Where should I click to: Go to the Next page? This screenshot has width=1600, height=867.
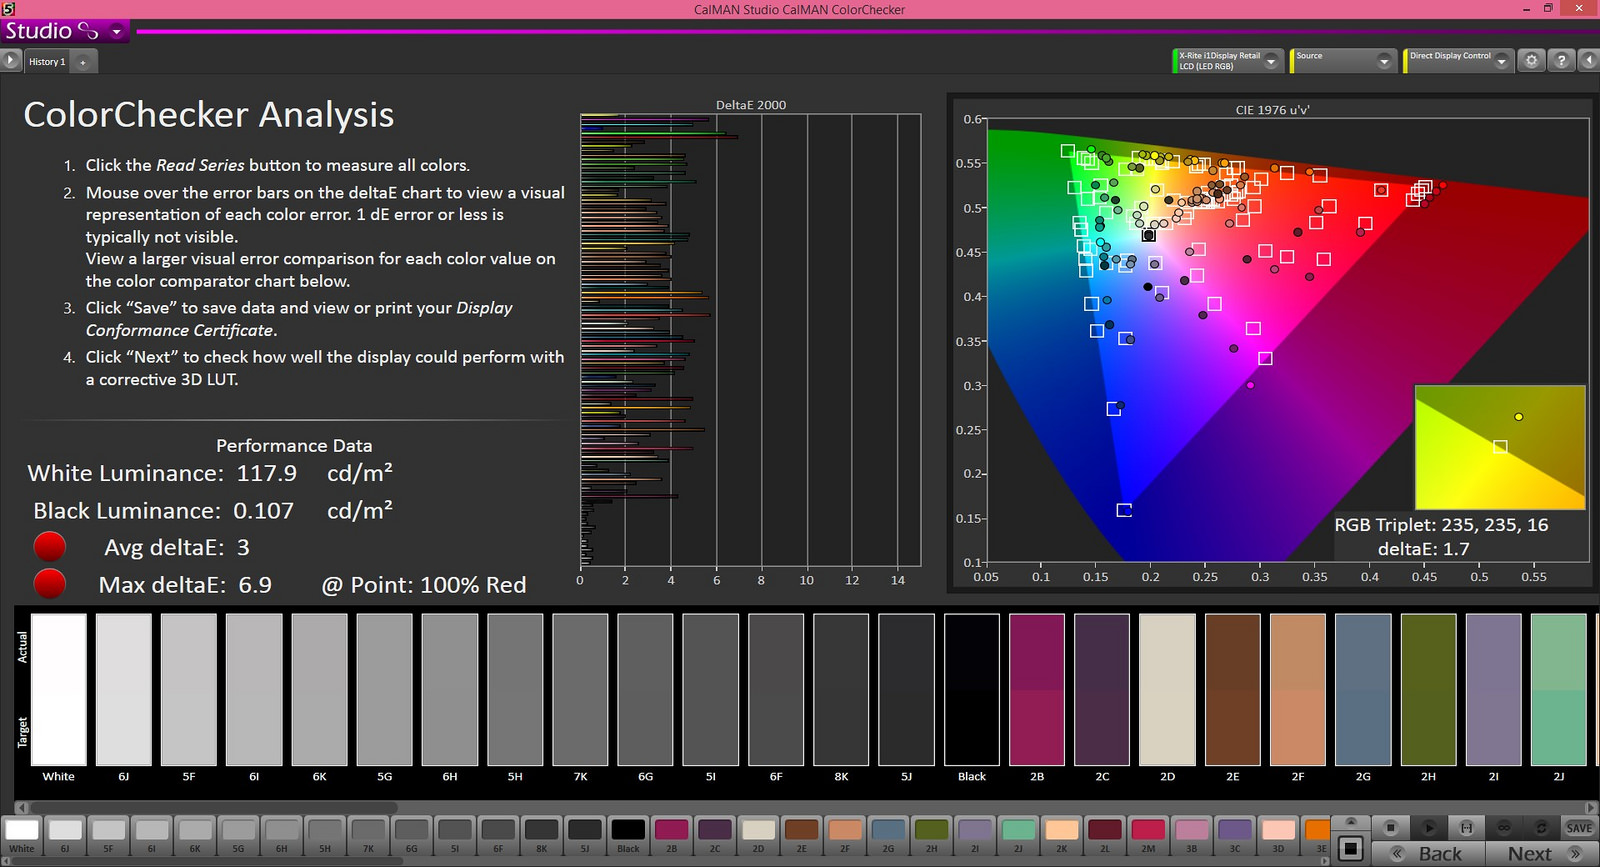click(1541, 853)
